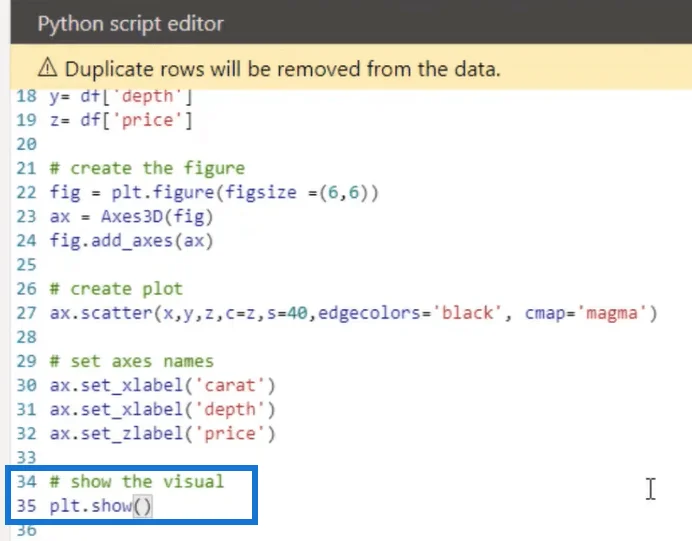The height and width of the screenshot is (541, 692).
Task: Click the 'ax = Axes3D(fig)' line
Action: click(x=132, y=217)
